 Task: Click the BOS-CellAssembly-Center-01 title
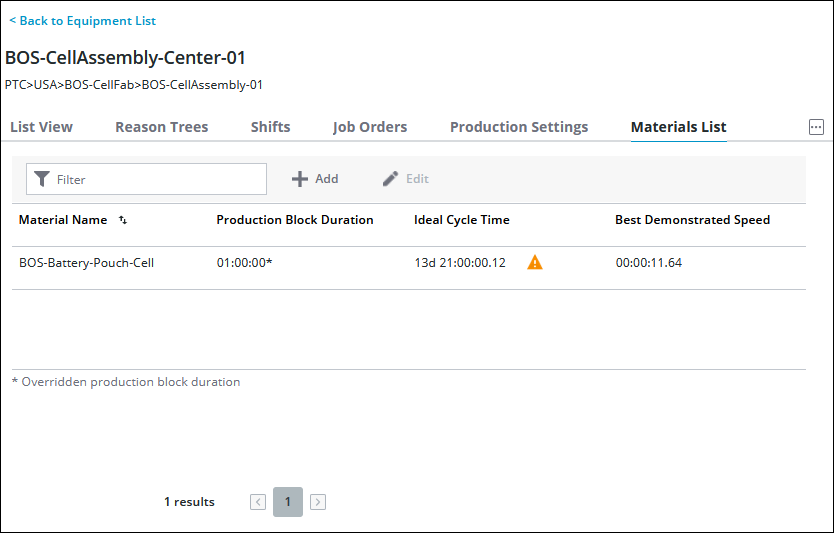point(126,57)
